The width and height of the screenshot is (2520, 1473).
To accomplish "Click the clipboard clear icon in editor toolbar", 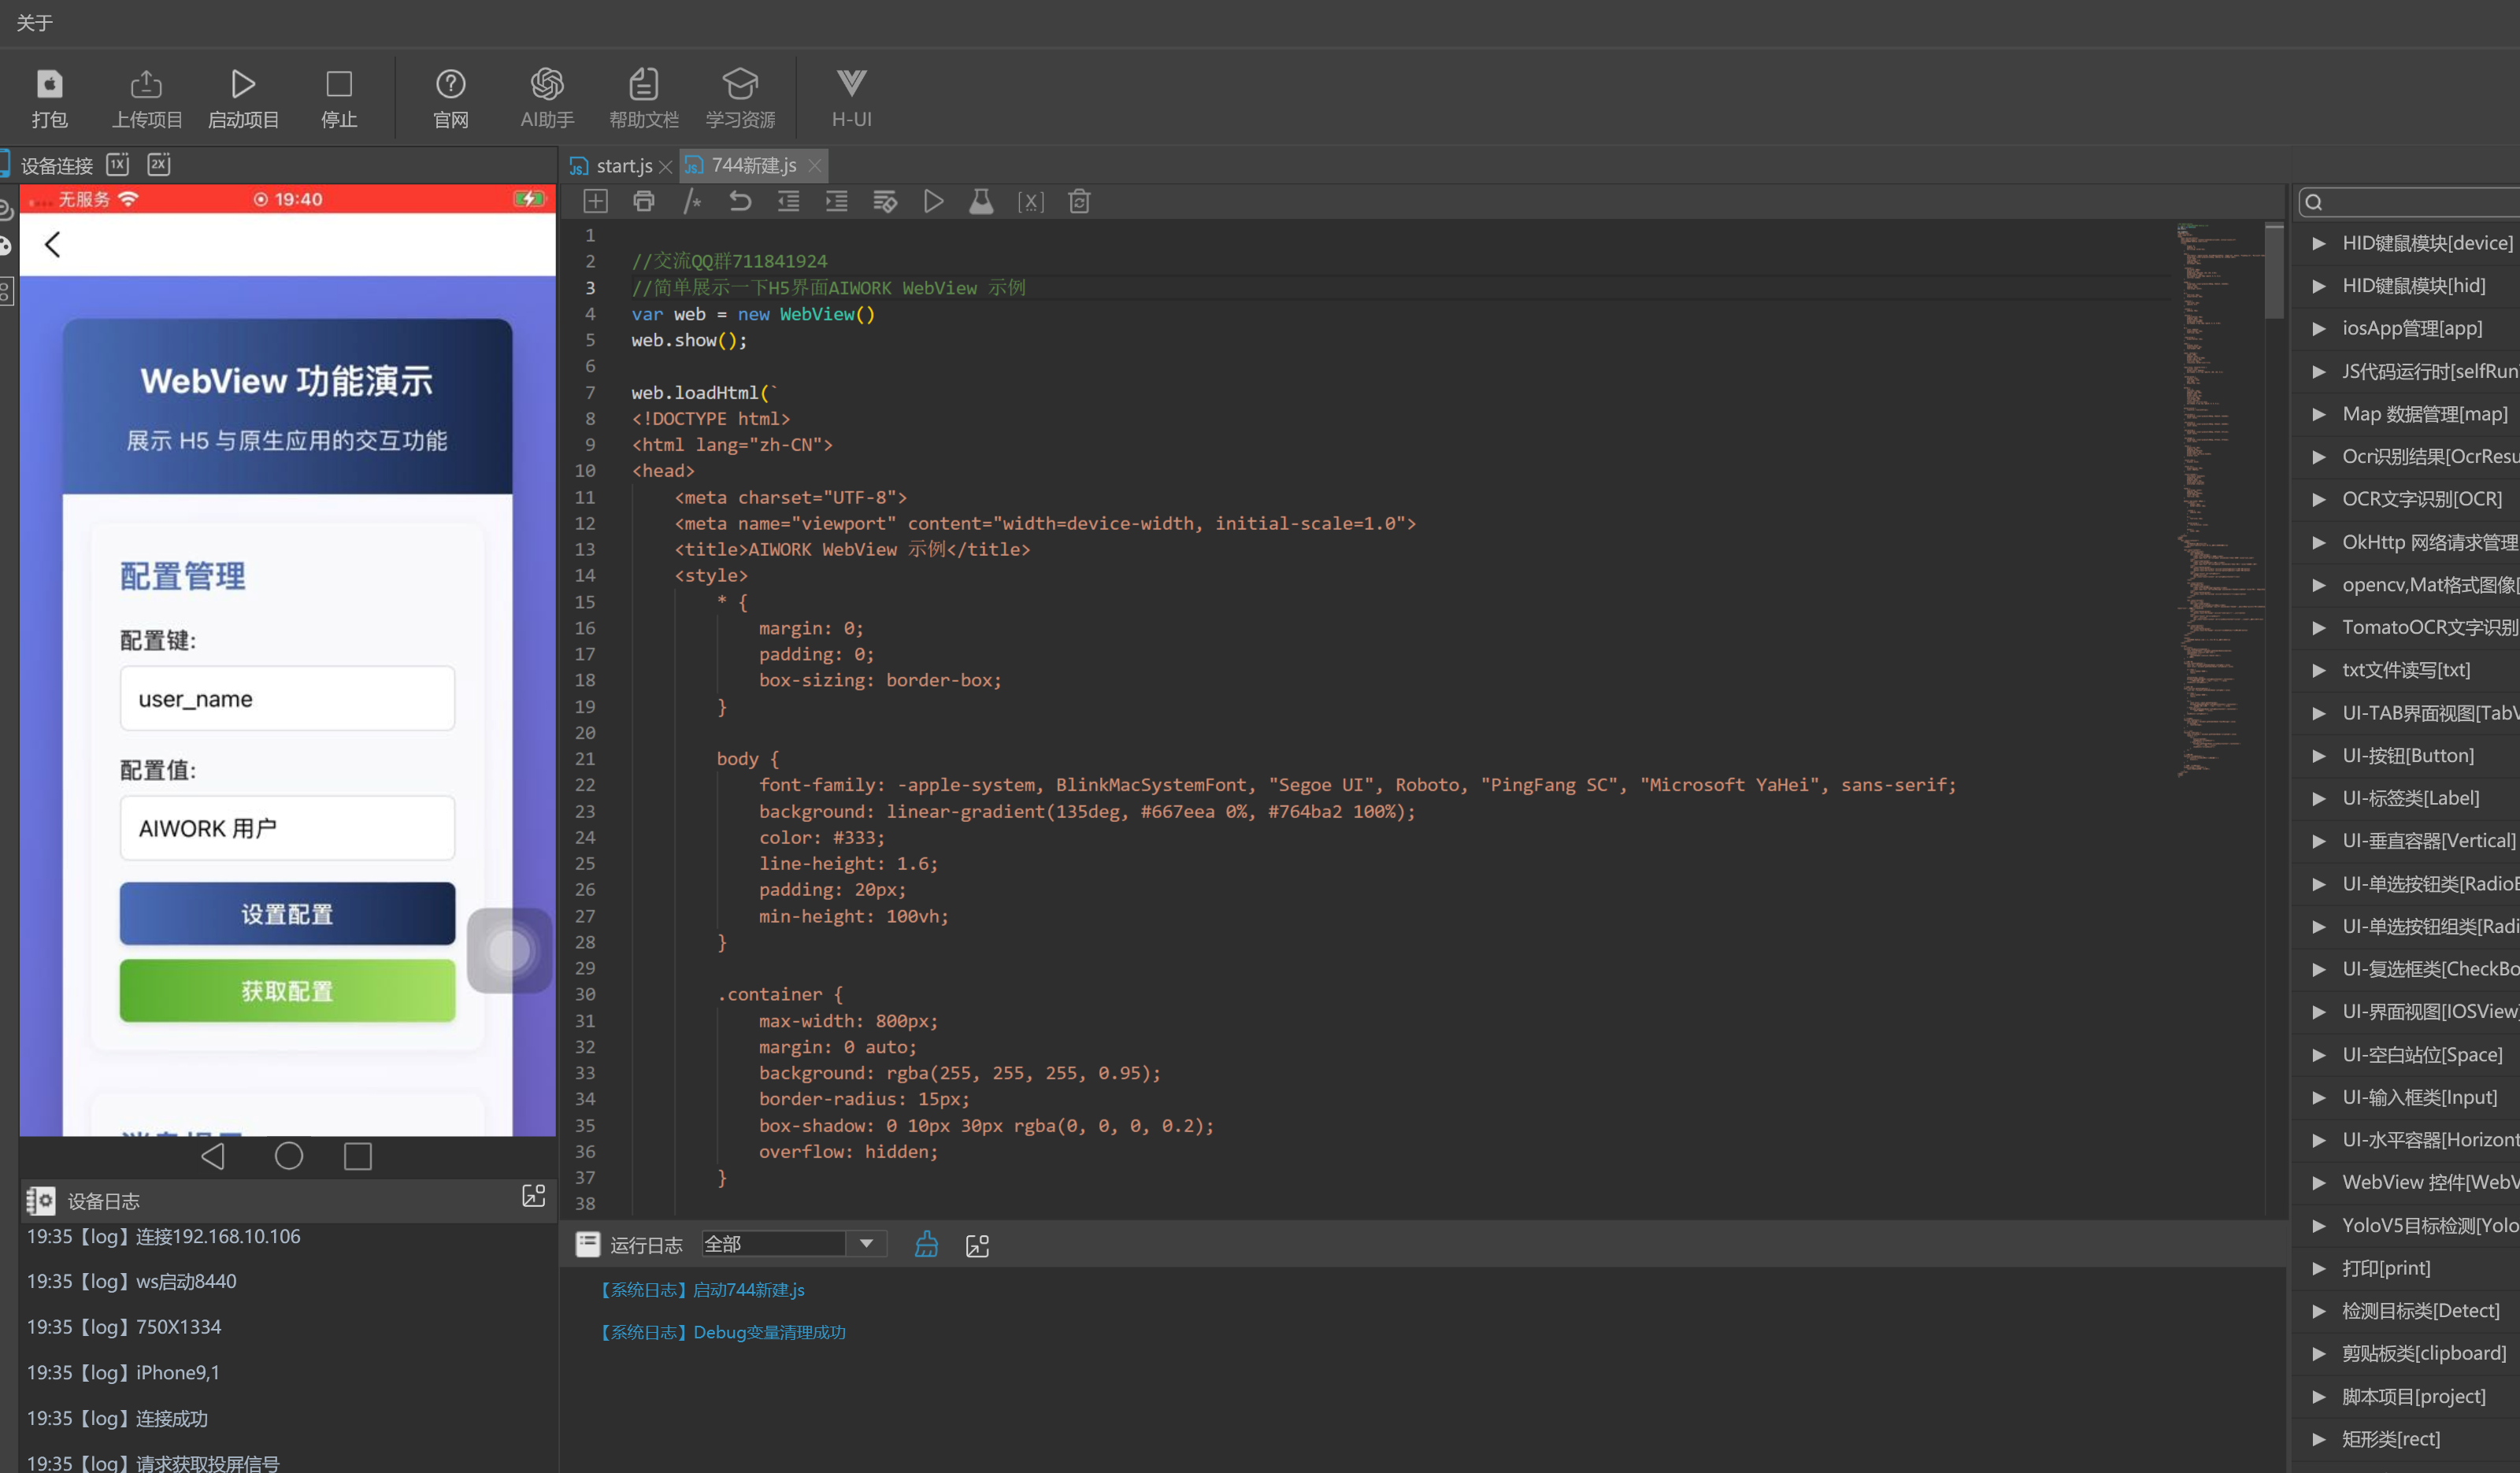I will pos(1079,201).
